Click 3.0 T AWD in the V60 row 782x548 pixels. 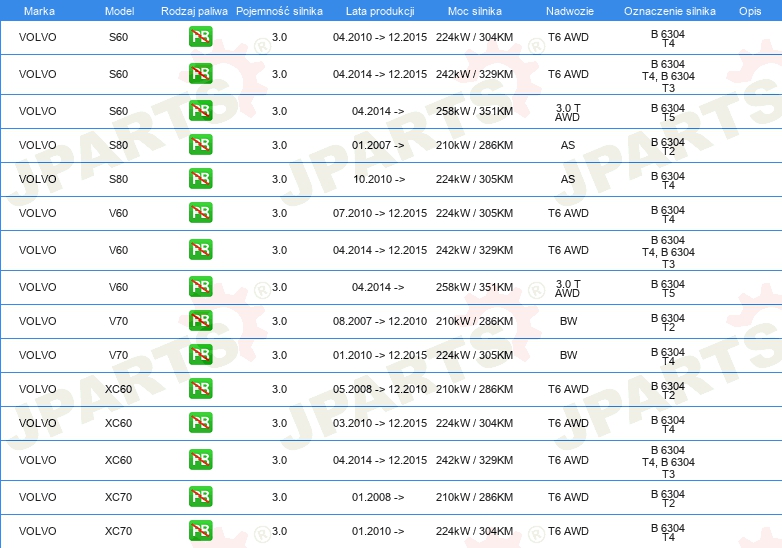568,289
